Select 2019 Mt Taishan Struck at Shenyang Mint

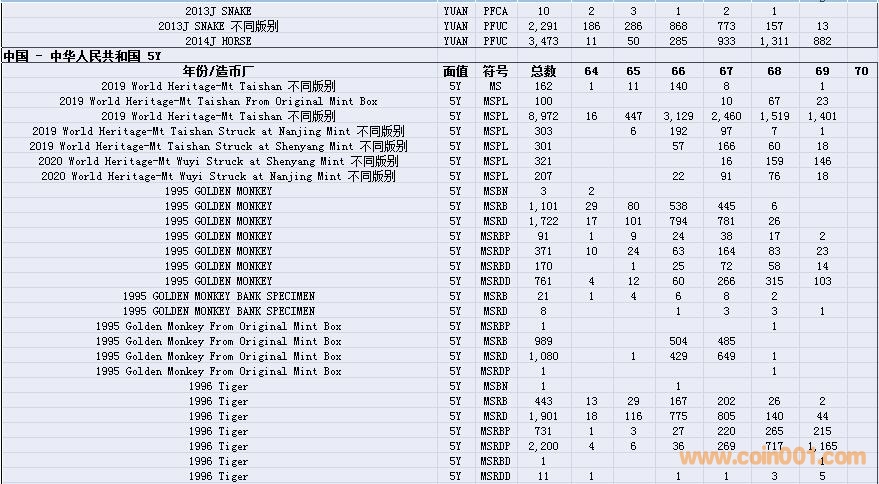[219, 146]
